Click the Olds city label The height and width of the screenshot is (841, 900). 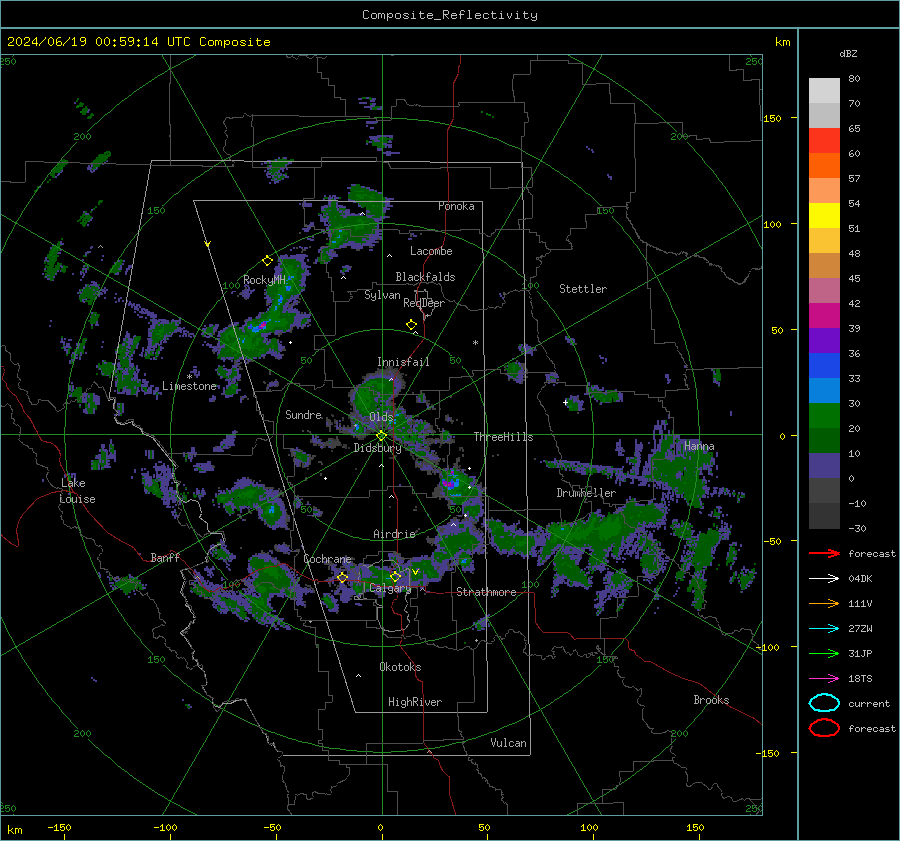pyautogui.click(x=381, y=417)
